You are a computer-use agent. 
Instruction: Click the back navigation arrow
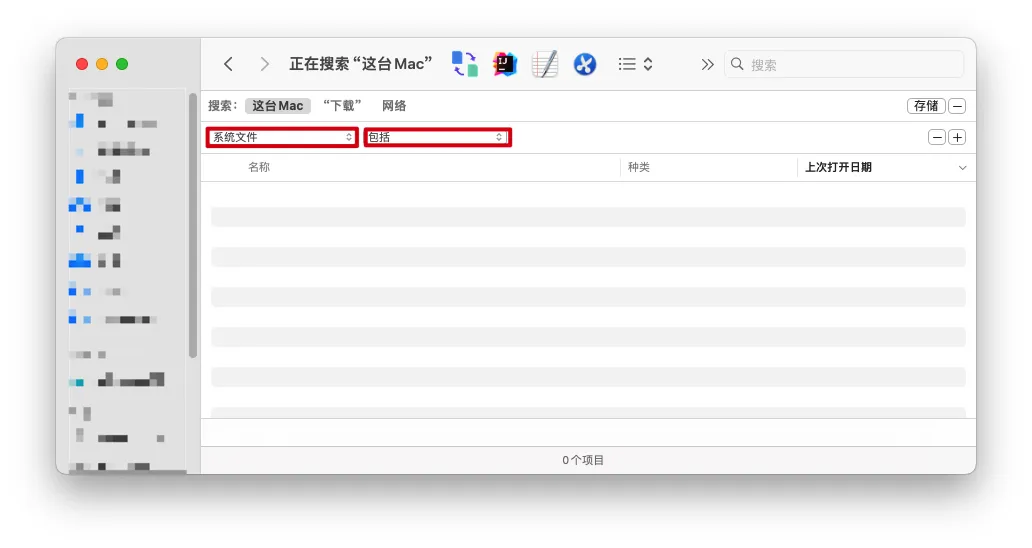[x=228, y=64]
